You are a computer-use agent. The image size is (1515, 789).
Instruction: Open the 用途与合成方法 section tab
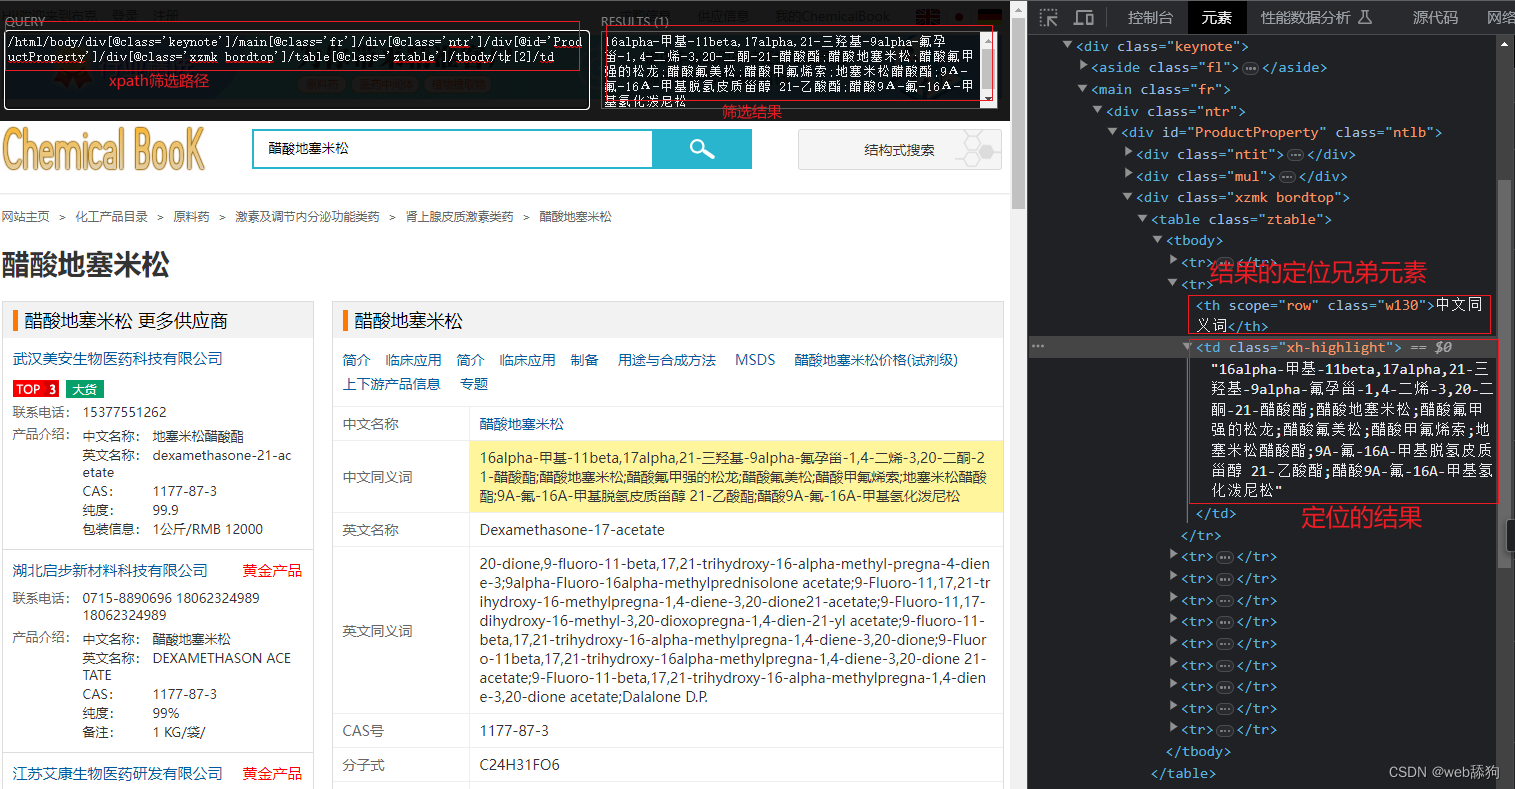667,360
